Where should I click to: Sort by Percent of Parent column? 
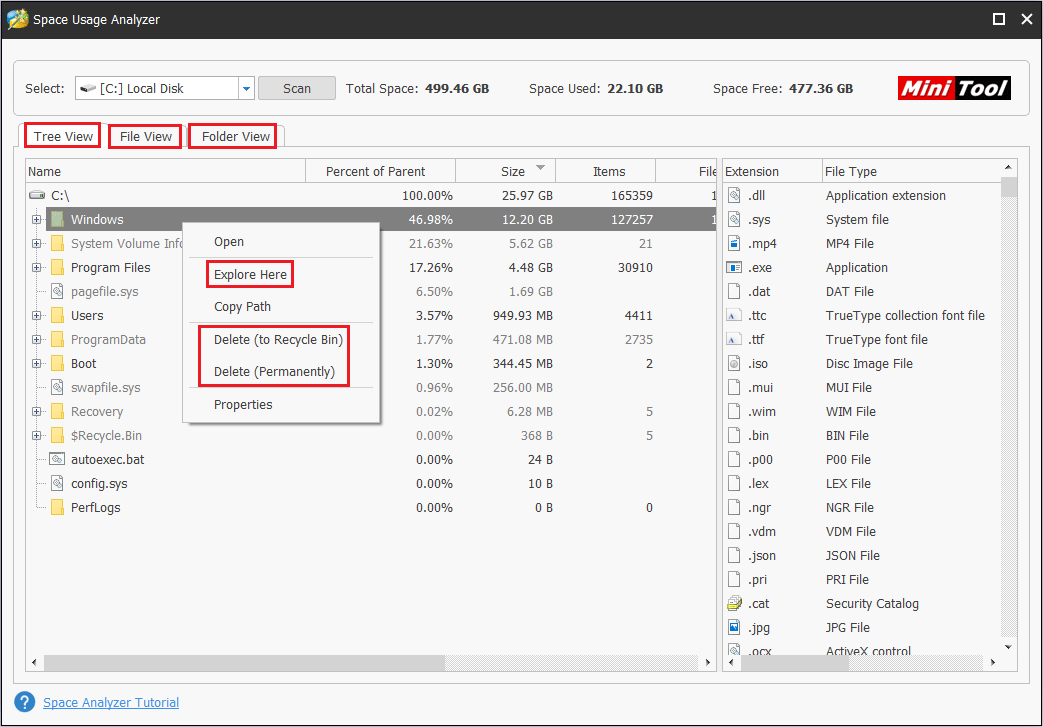tap(380, 171)
